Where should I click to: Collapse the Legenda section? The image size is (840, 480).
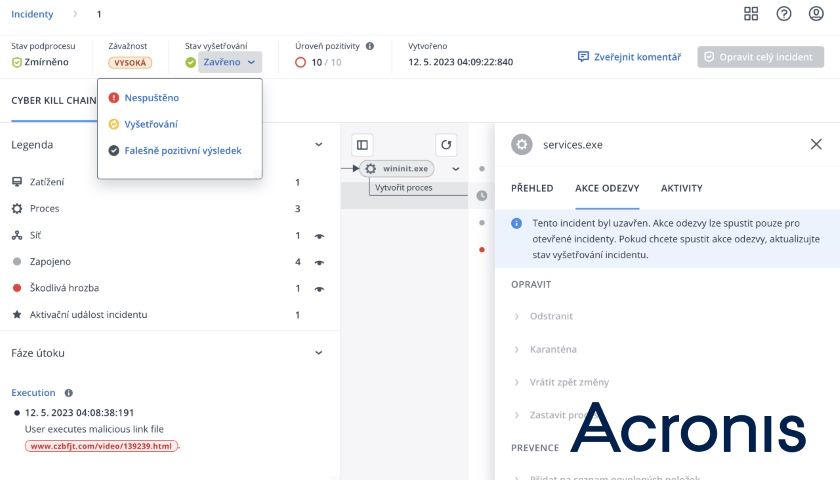[319, 145]
